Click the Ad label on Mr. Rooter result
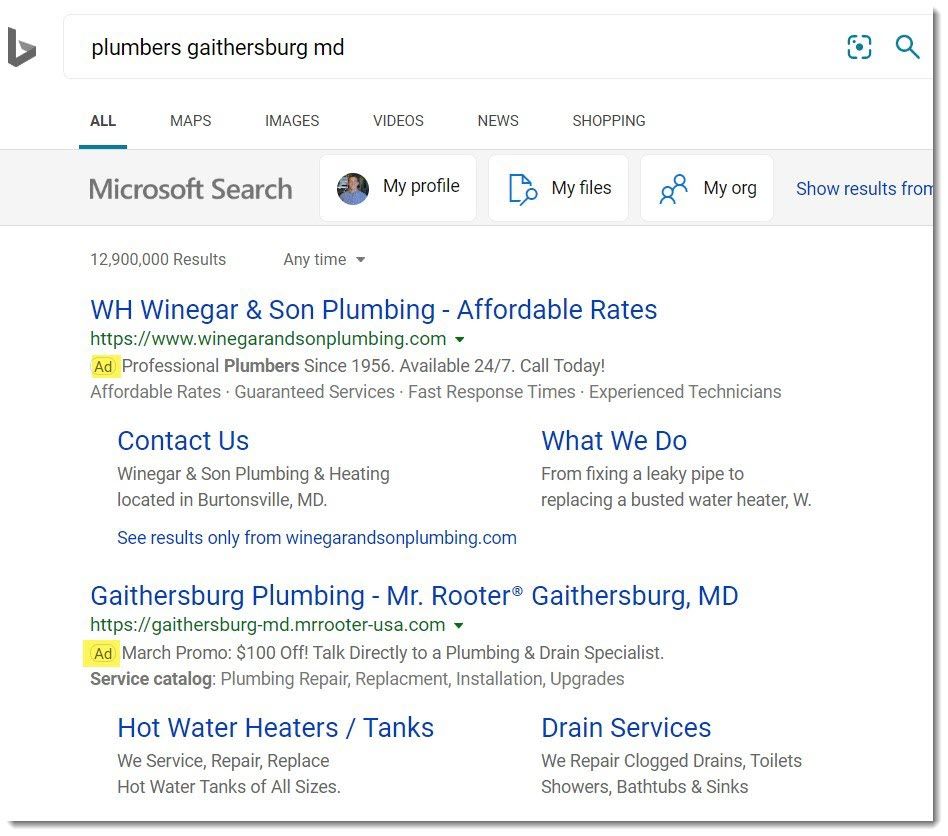The width and height of the screenshot is (948, 836). [102, 653]
